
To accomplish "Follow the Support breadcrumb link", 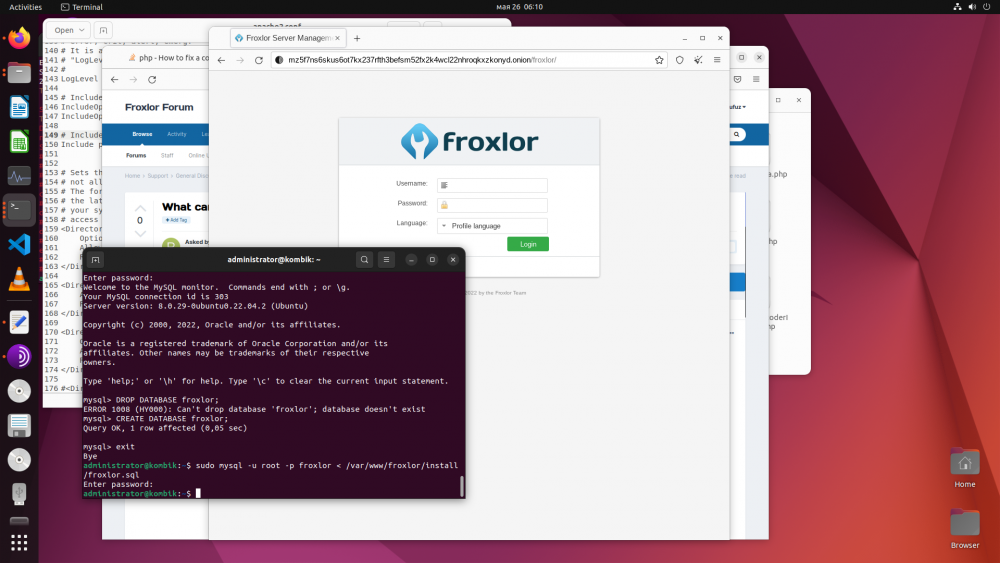I will [158, 176].
